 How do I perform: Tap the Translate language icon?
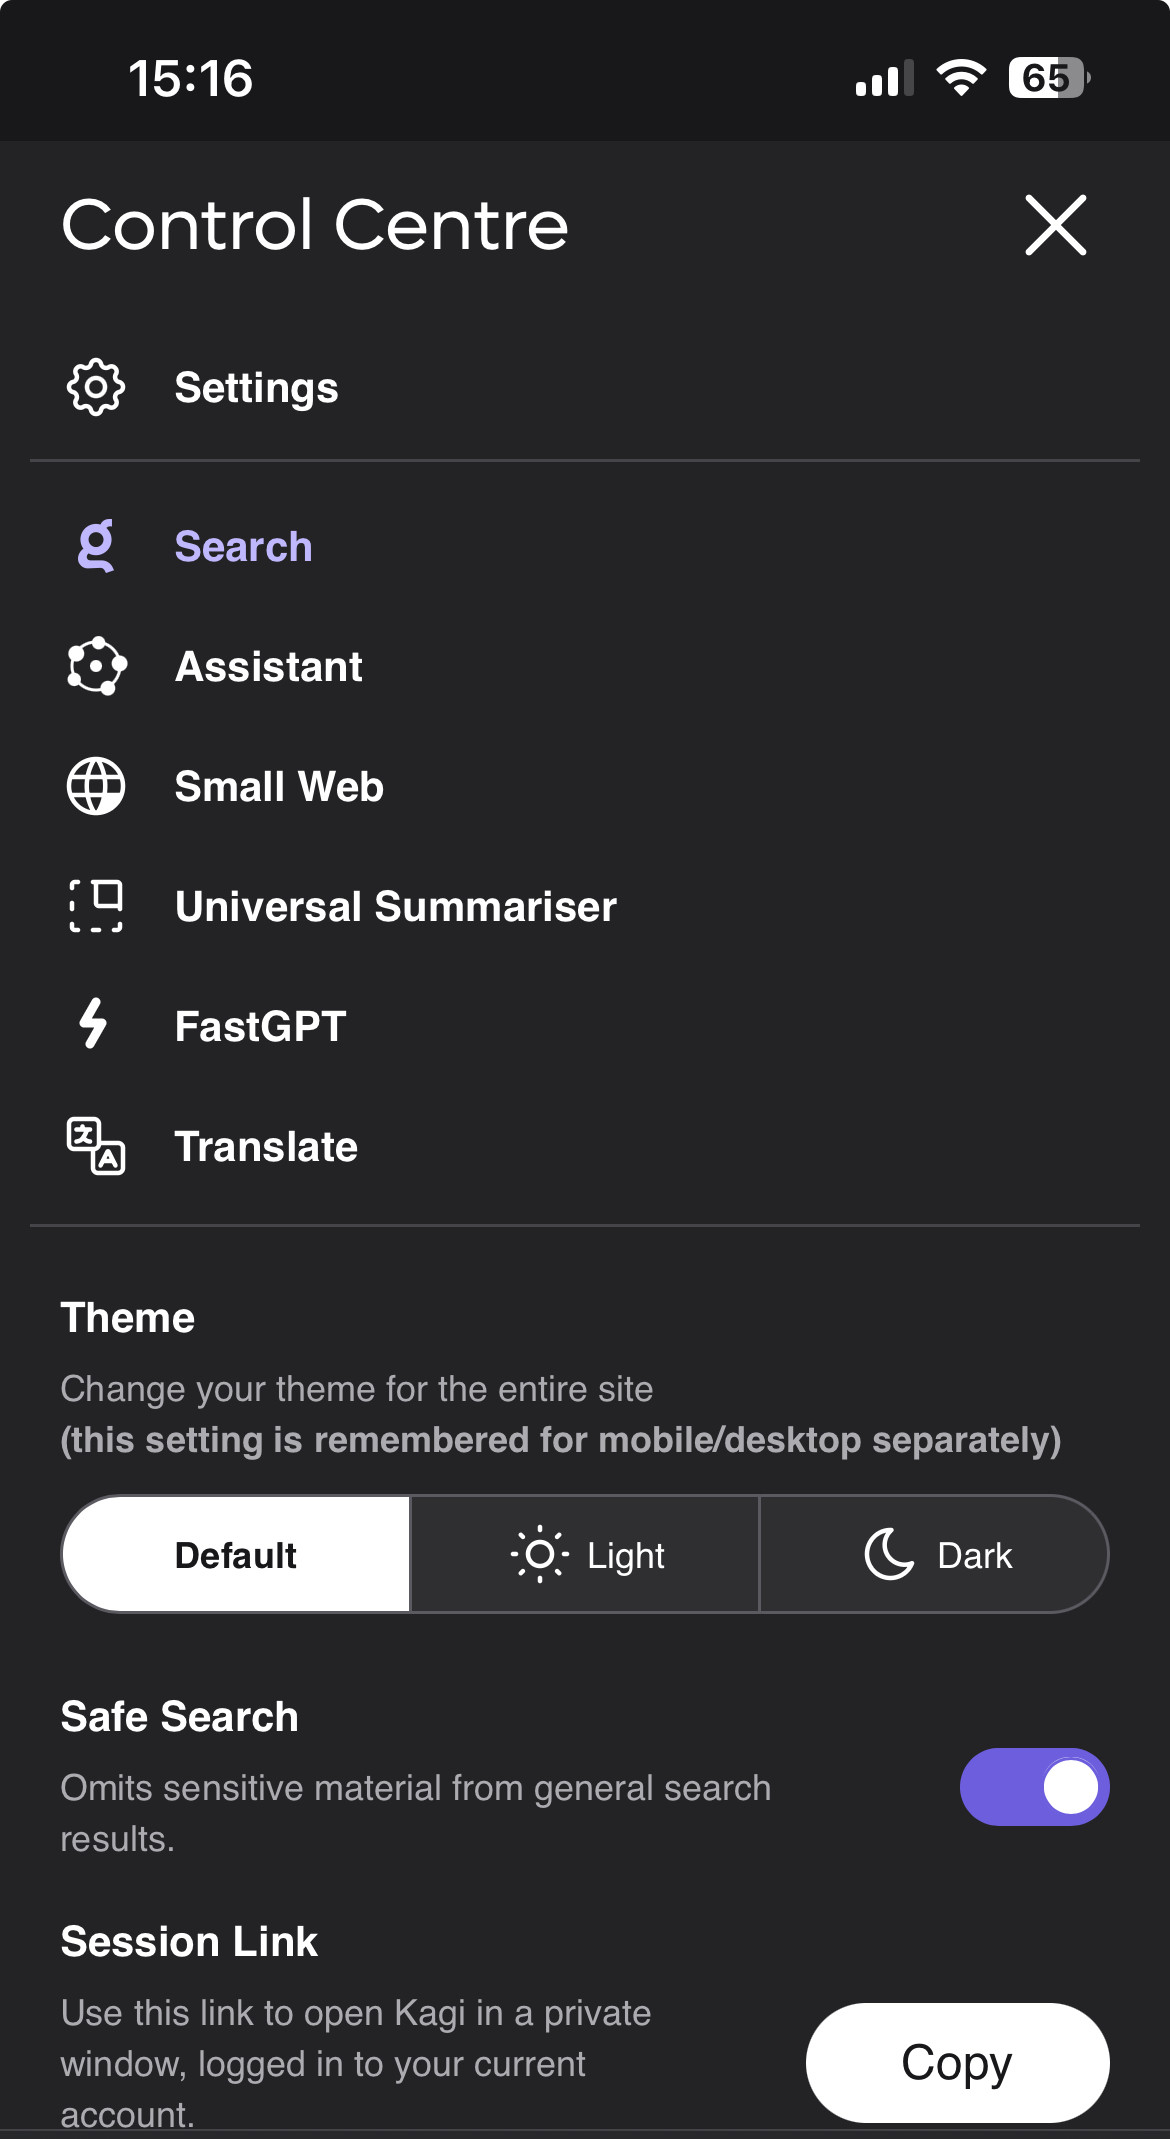(x=96, y=1146)
